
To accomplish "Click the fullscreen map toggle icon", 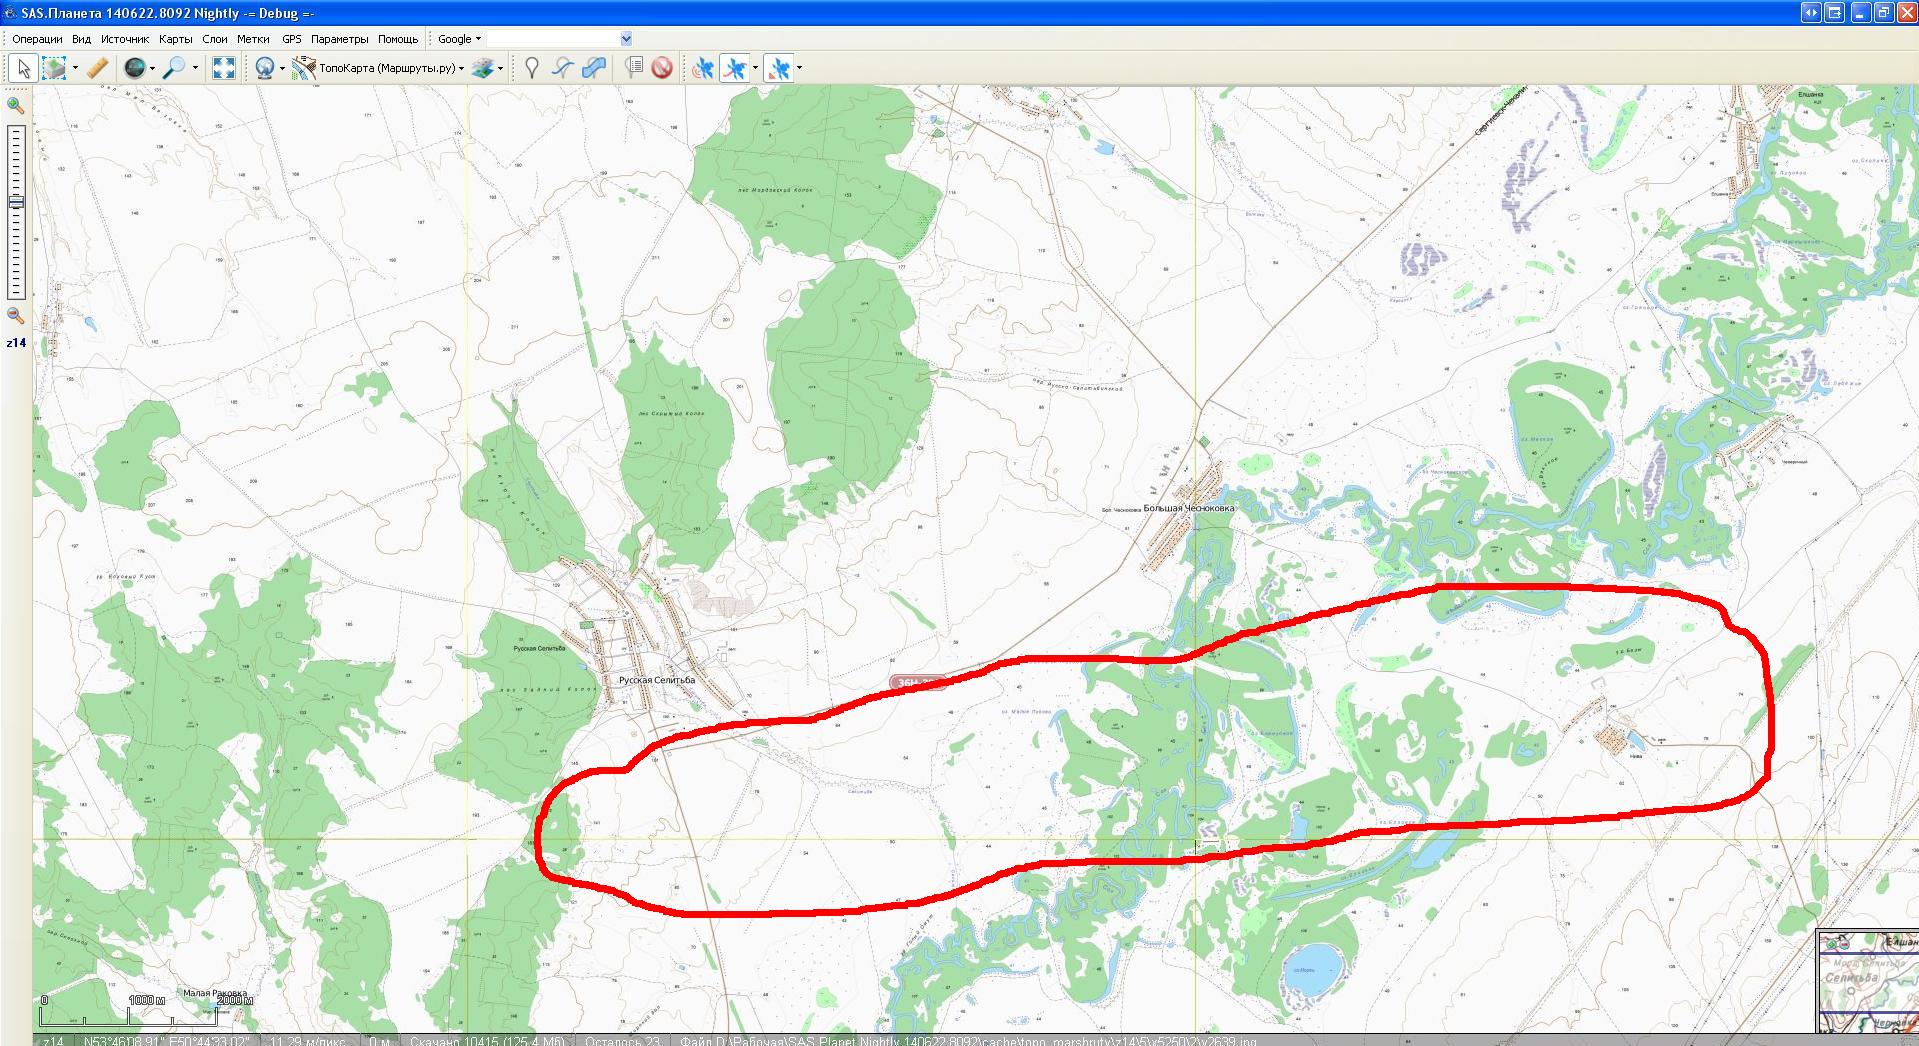I will click(224, 68).
